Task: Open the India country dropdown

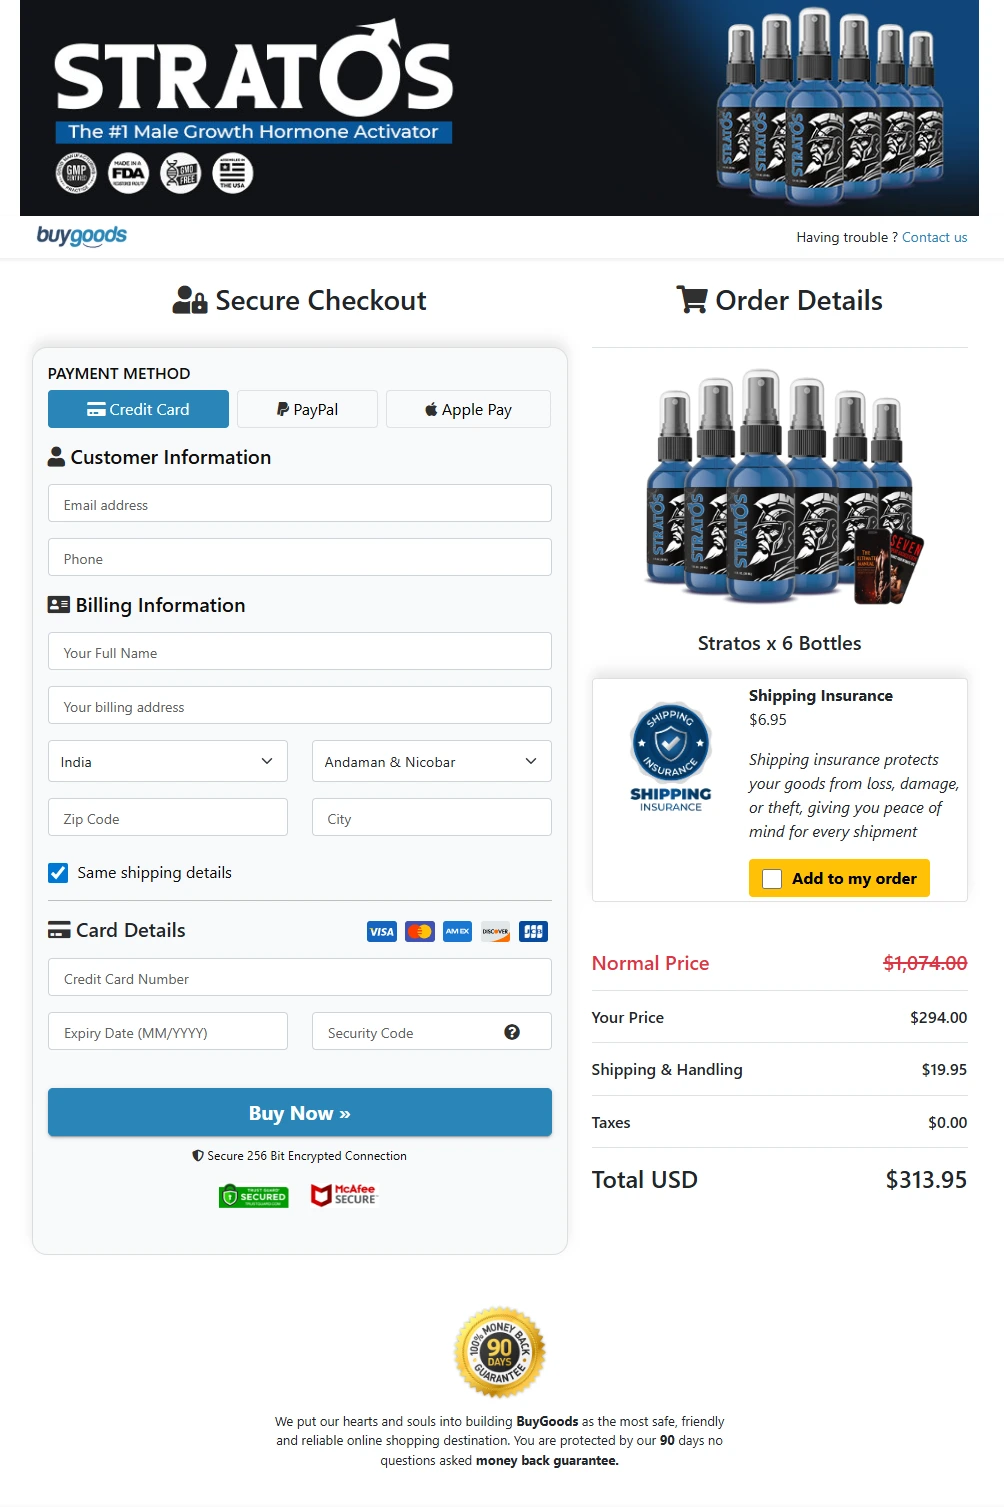Action: (x=168, y=761)
